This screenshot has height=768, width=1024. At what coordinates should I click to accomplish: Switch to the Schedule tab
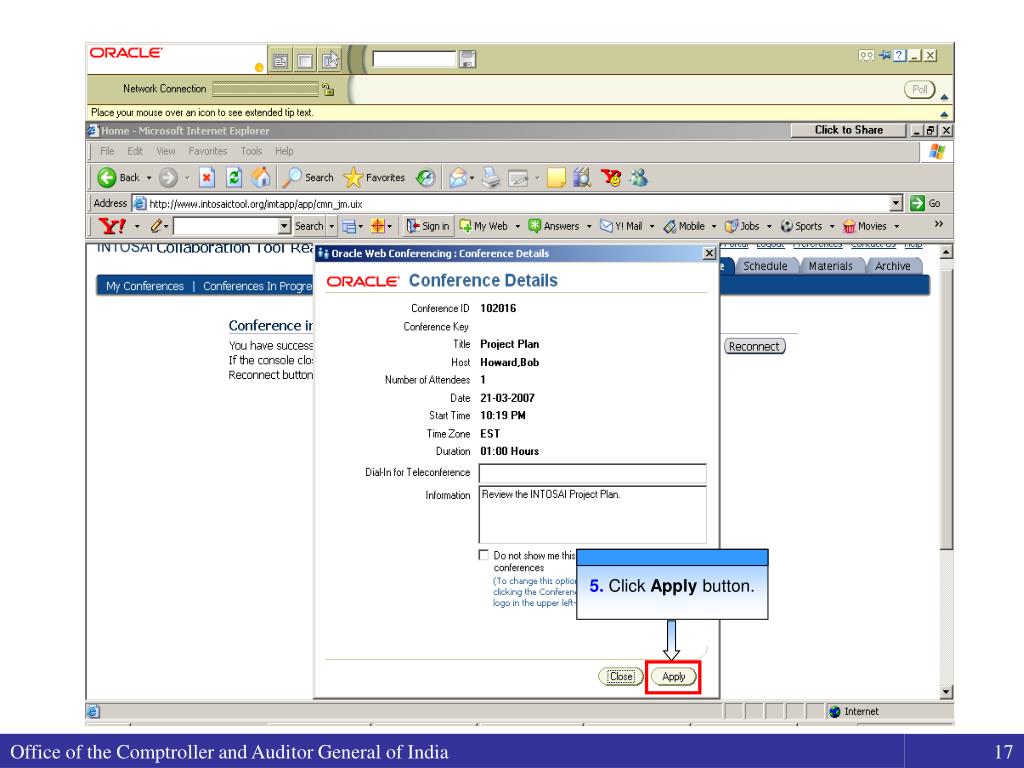(x=765, y=266)
